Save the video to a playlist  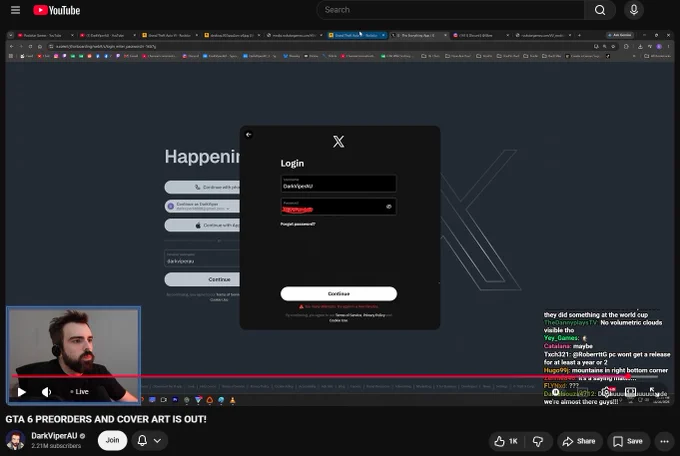pos(628,441)
